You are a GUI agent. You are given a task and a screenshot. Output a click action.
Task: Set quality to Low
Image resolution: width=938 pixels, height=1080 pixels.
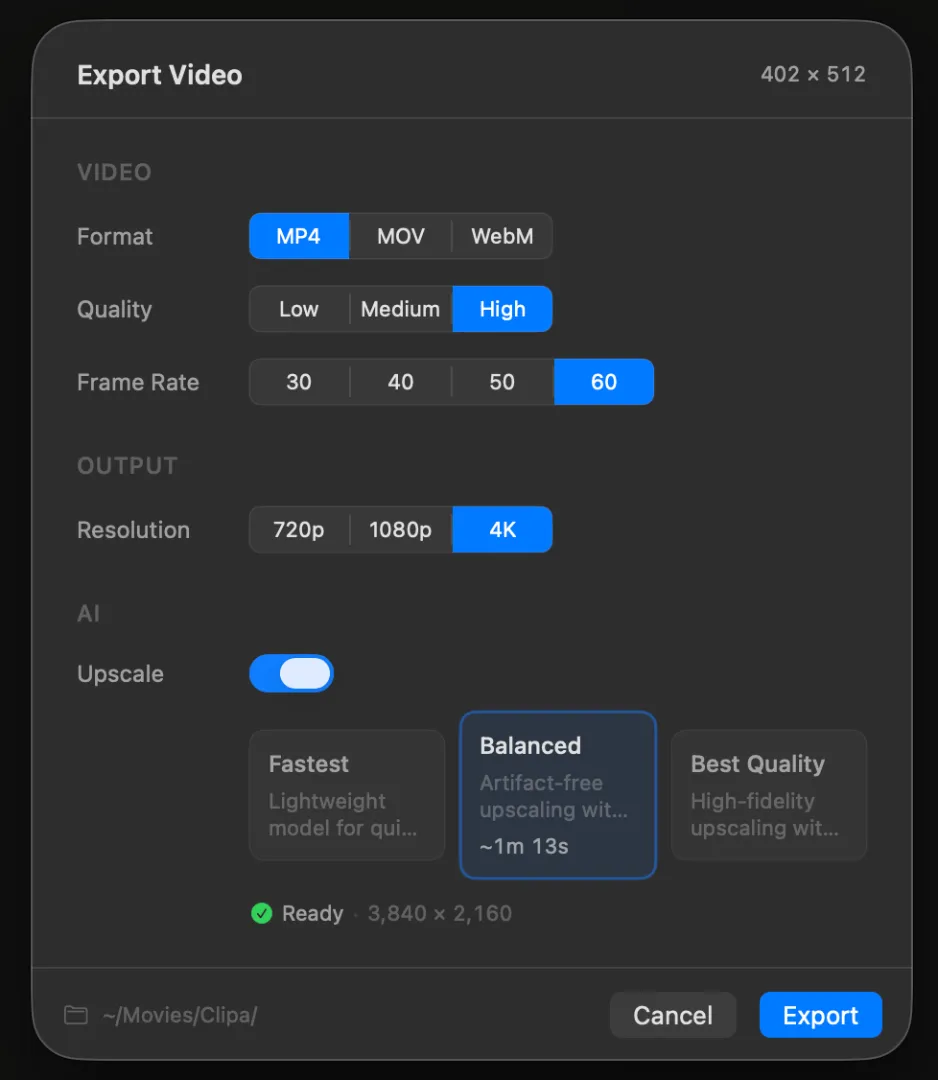299,309
